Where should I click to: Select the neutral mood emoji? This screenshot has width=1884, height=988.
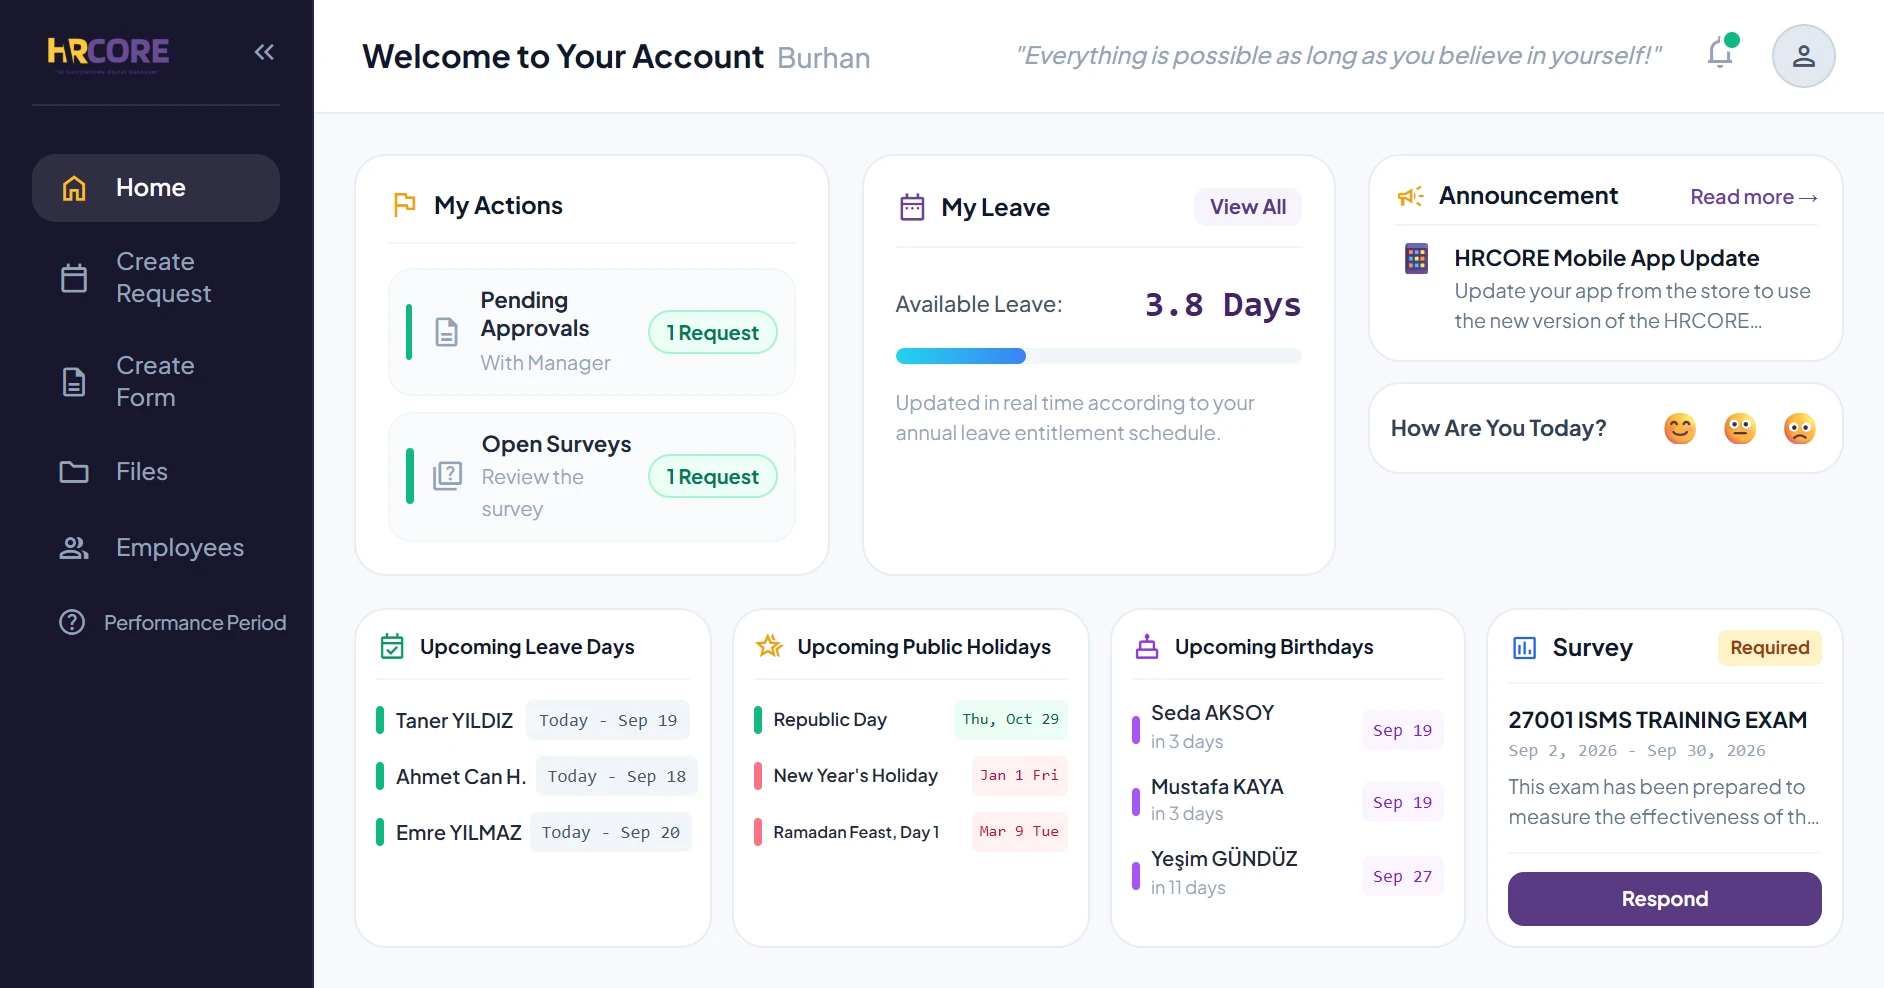[1740, 429]
